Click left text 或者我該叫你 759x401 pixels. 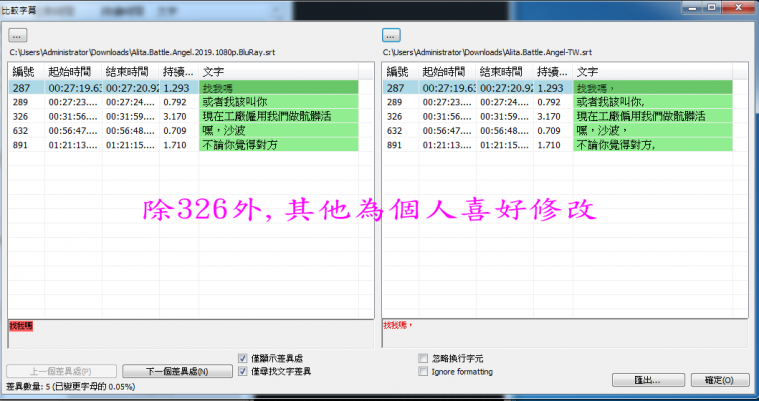(235, 102)
